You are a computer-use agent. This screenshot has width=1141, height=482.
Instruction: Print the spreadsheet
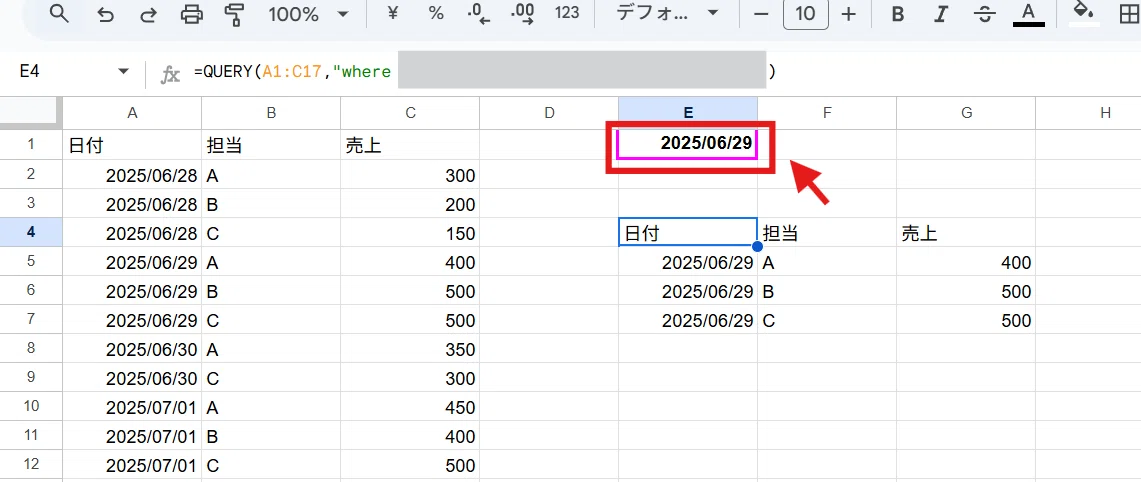point(191,14)
